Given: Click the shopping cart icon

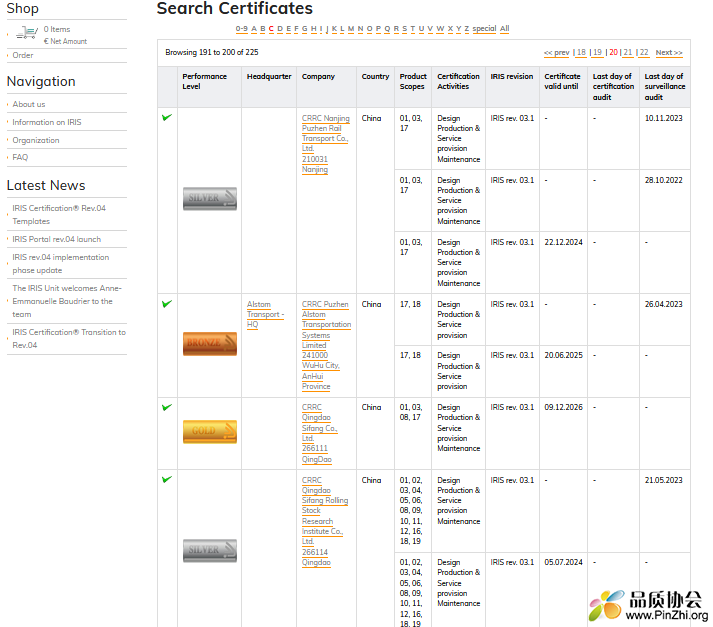Looking at the screenshot, I should click(26, 33).
